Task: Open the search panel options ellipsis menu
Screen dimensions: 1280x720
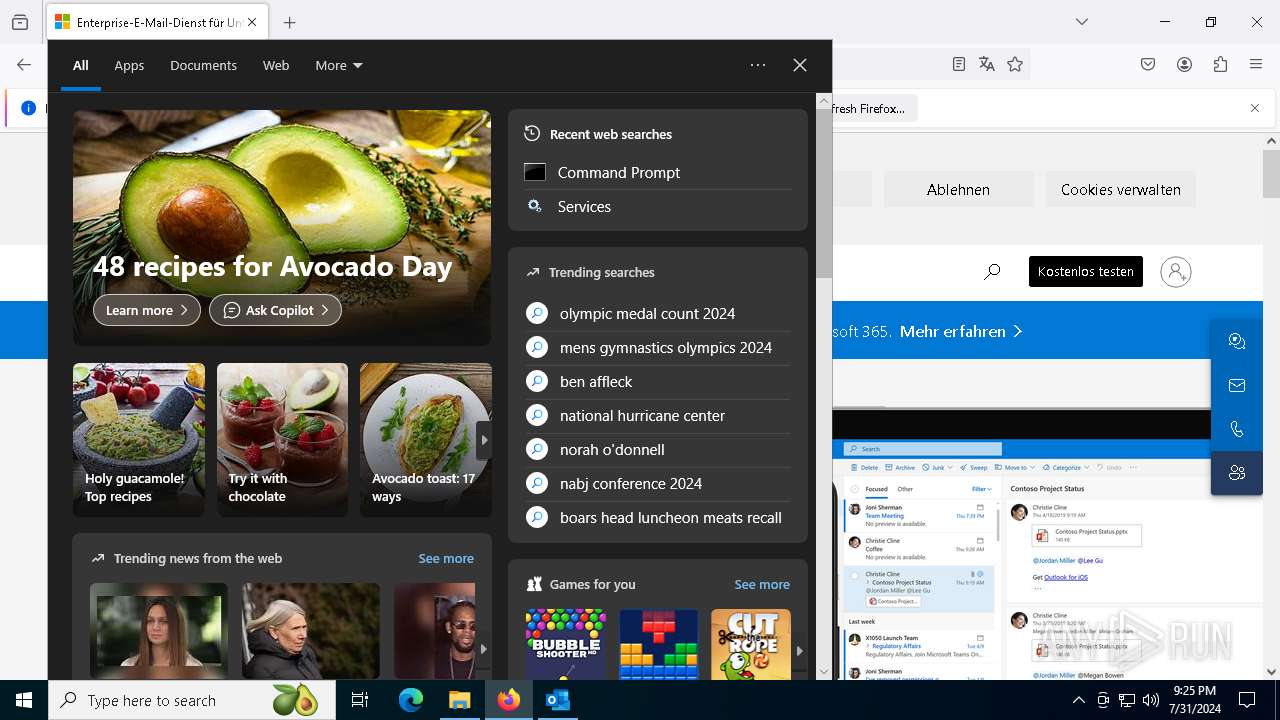Action: (758, 65)
